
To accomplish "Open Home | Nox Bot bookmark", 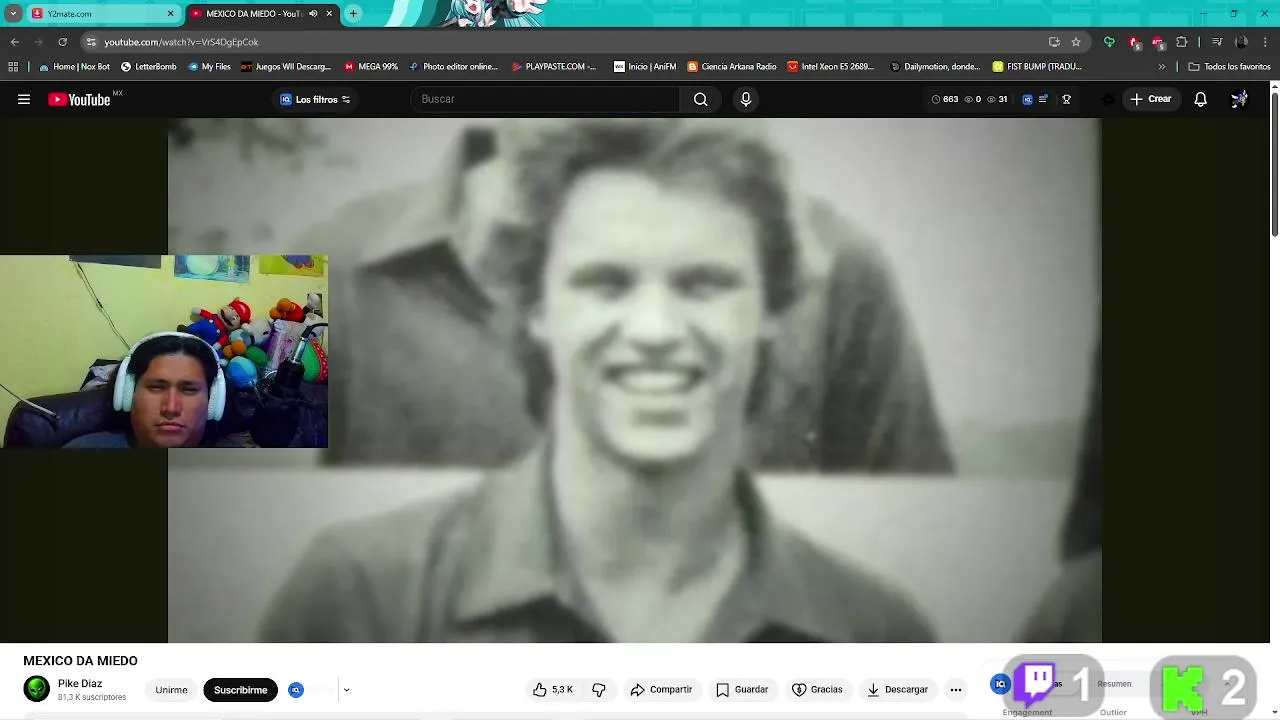I will point(75,67).
